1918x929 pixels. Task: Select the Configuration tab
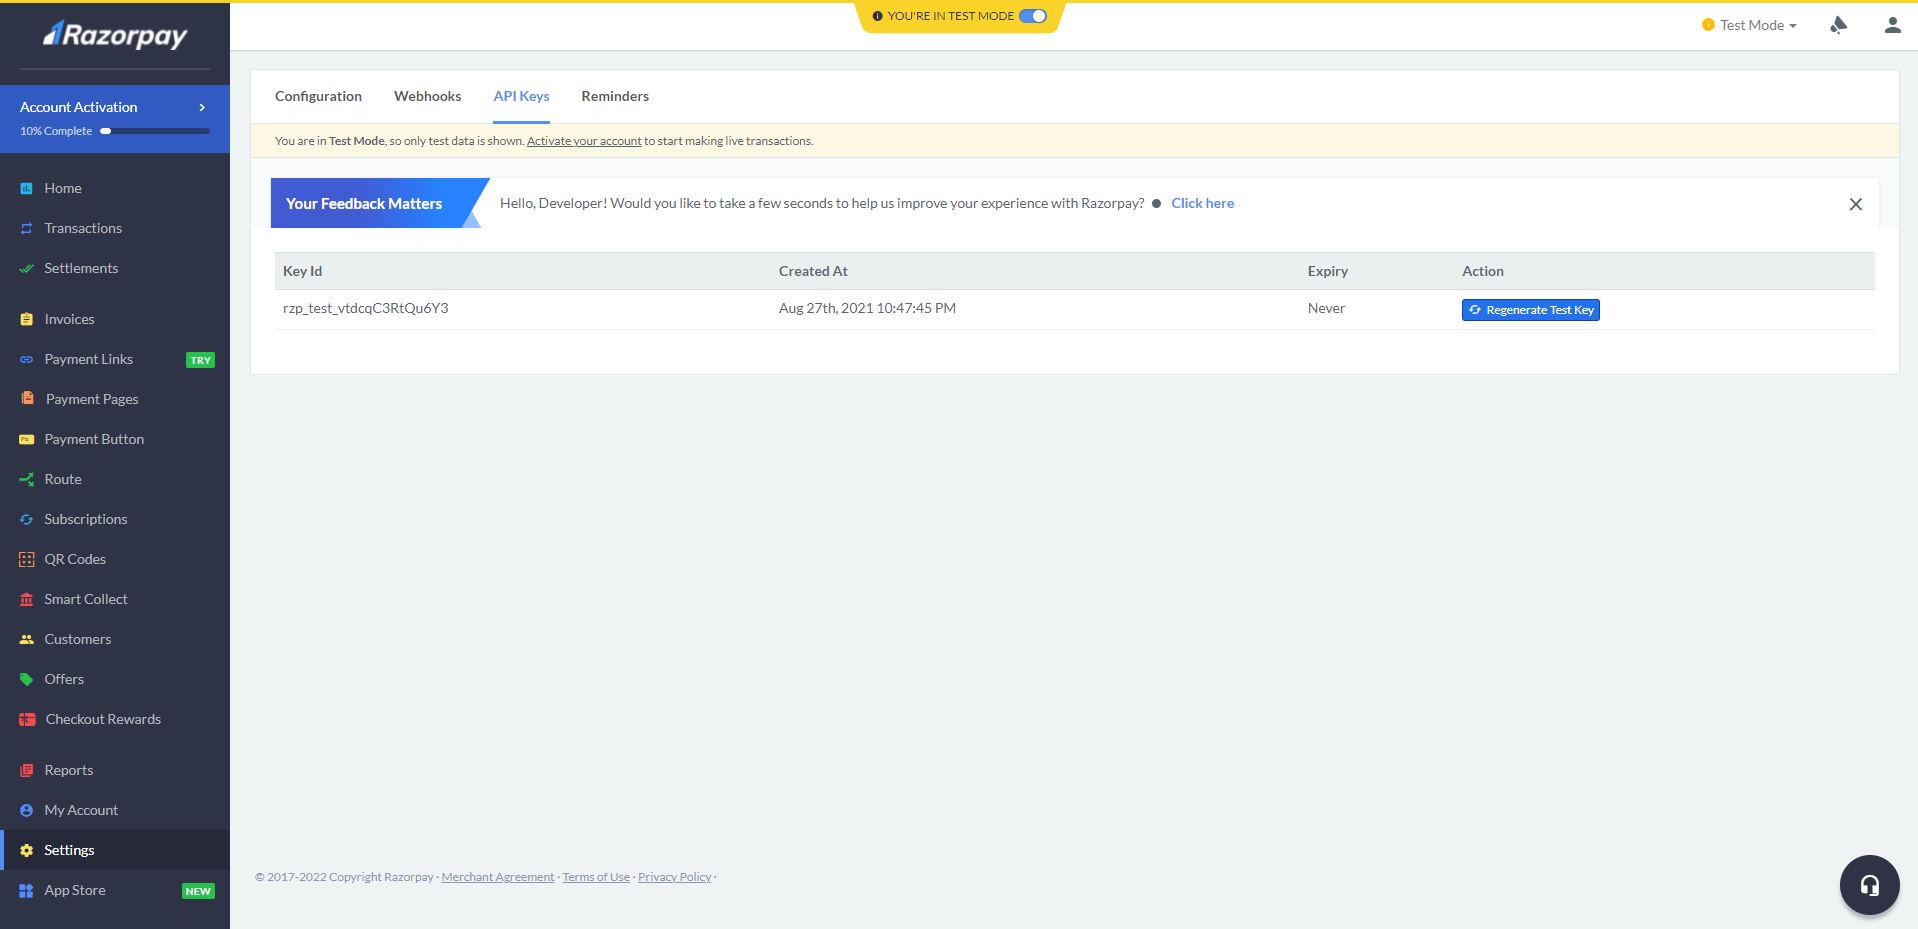pyautogui.click(x=318, y=96)
